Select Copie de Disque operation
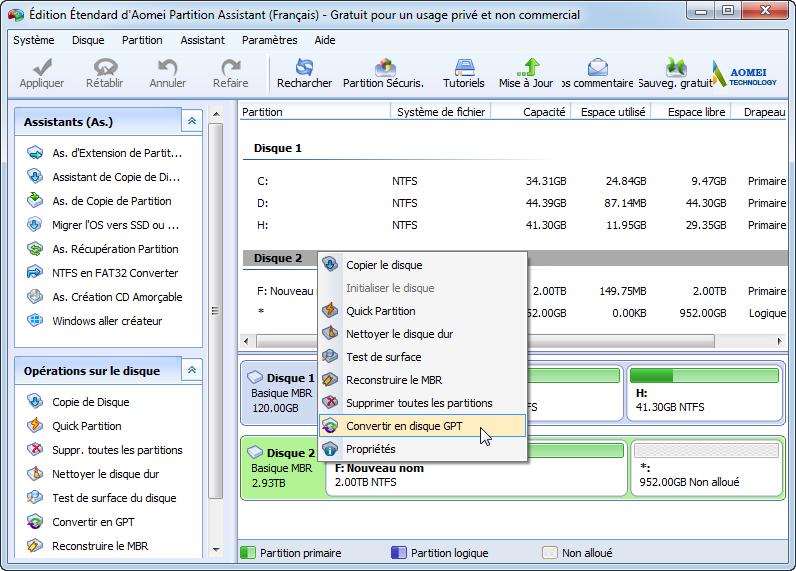Screen dimensions: 796x571 point(78,402)
